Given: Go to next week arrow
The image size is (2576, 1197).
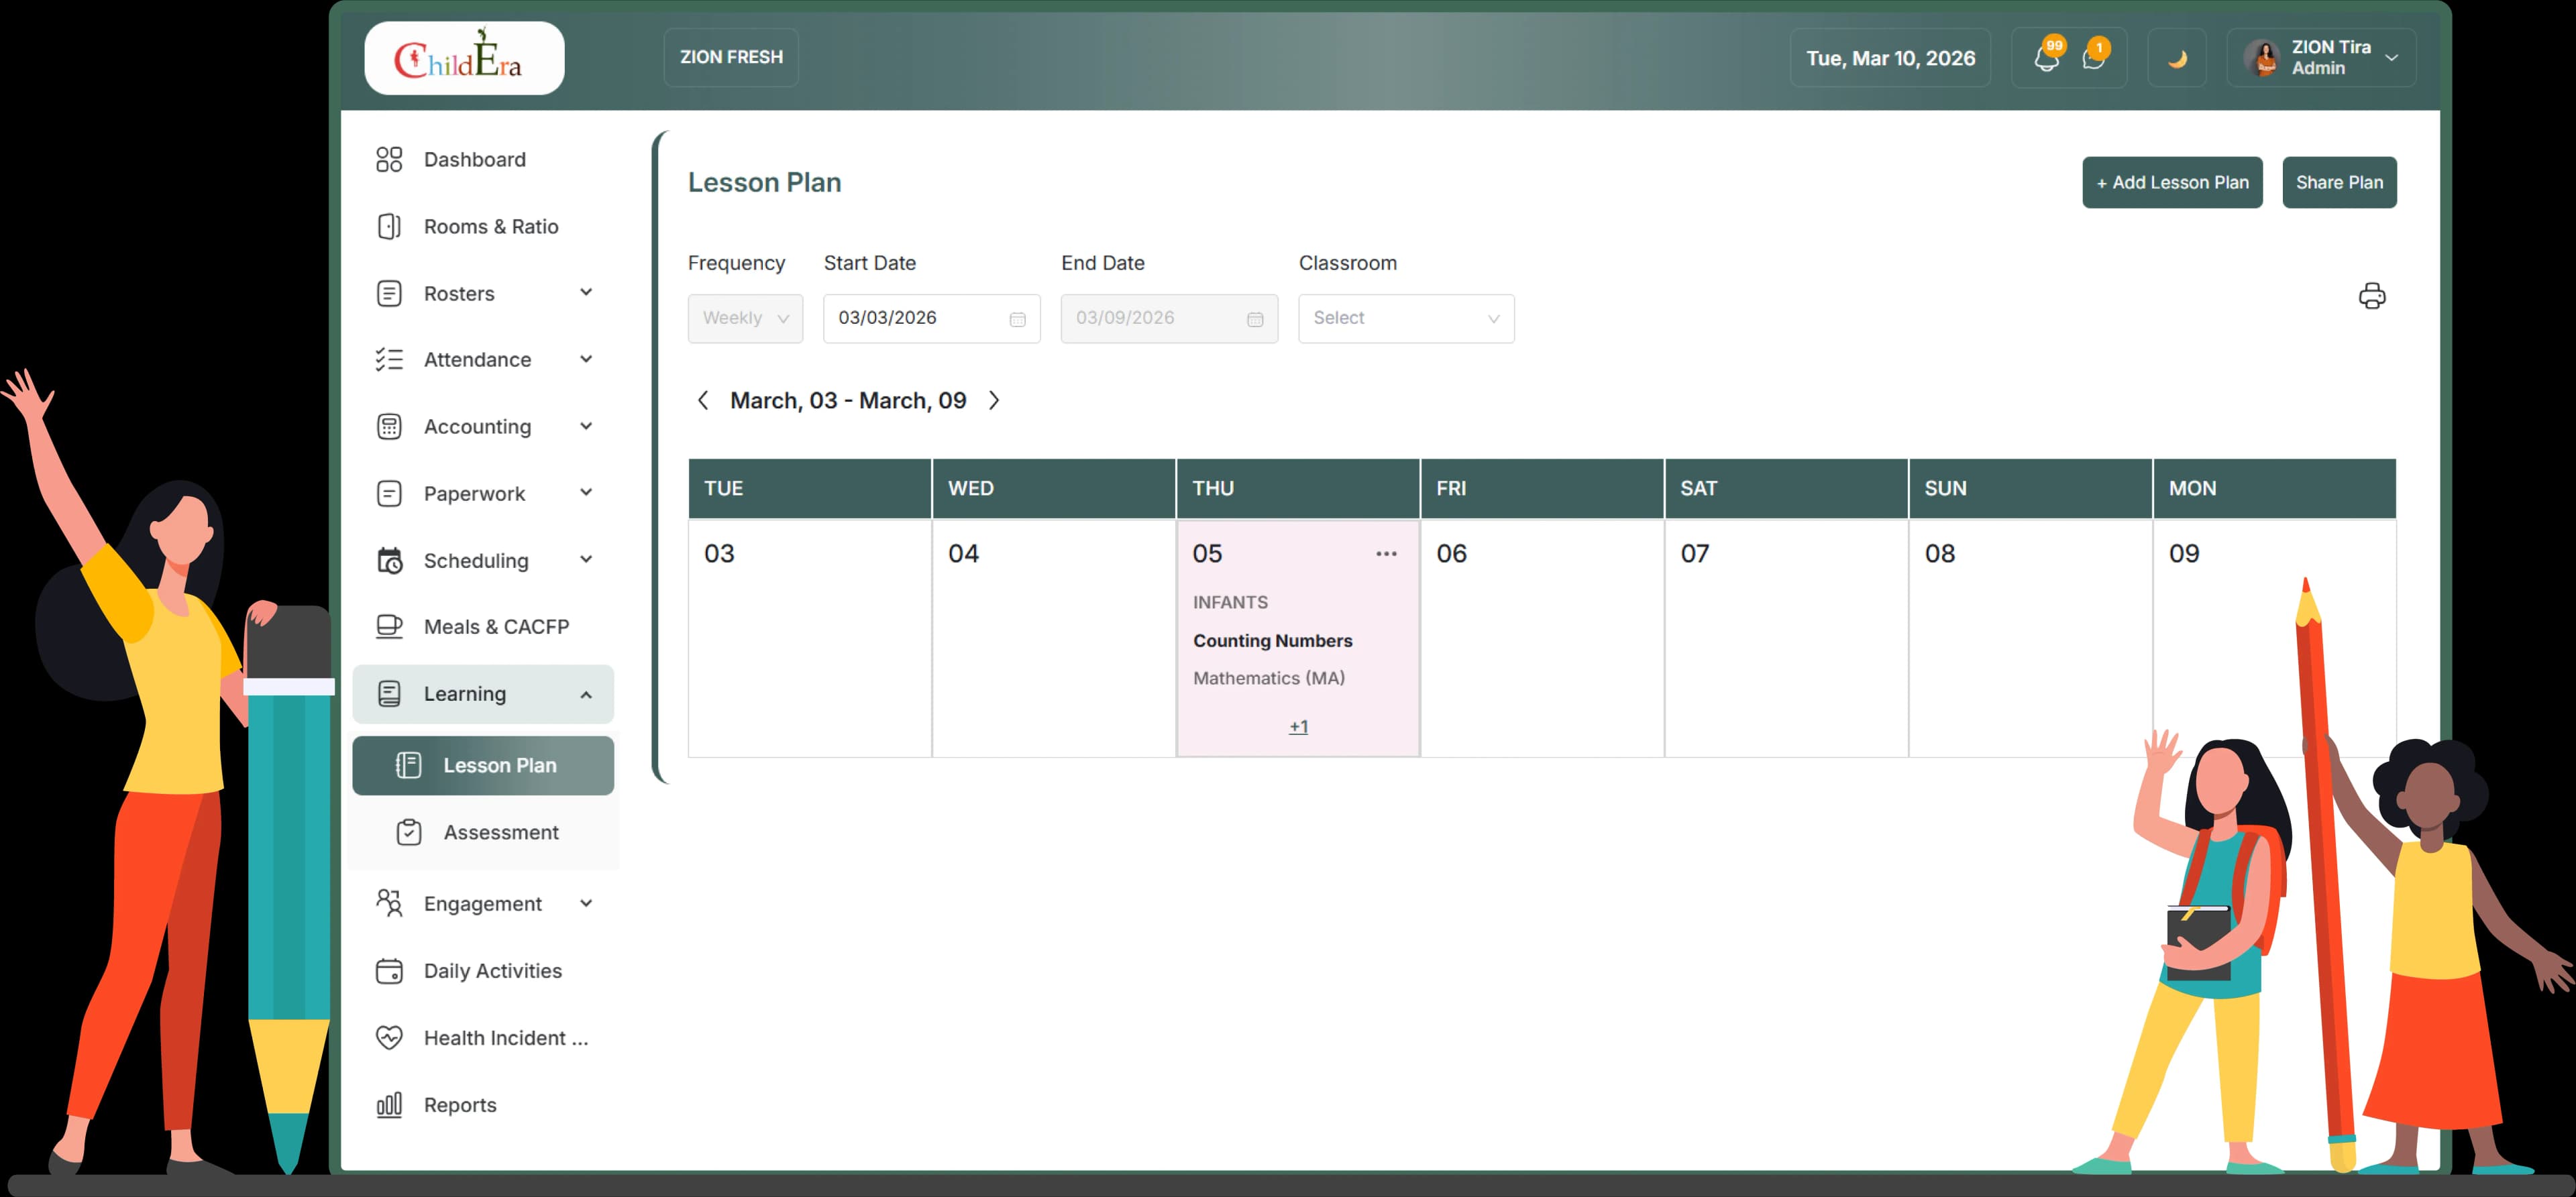Looking at the screenshot, I should [x=994, y=401].
